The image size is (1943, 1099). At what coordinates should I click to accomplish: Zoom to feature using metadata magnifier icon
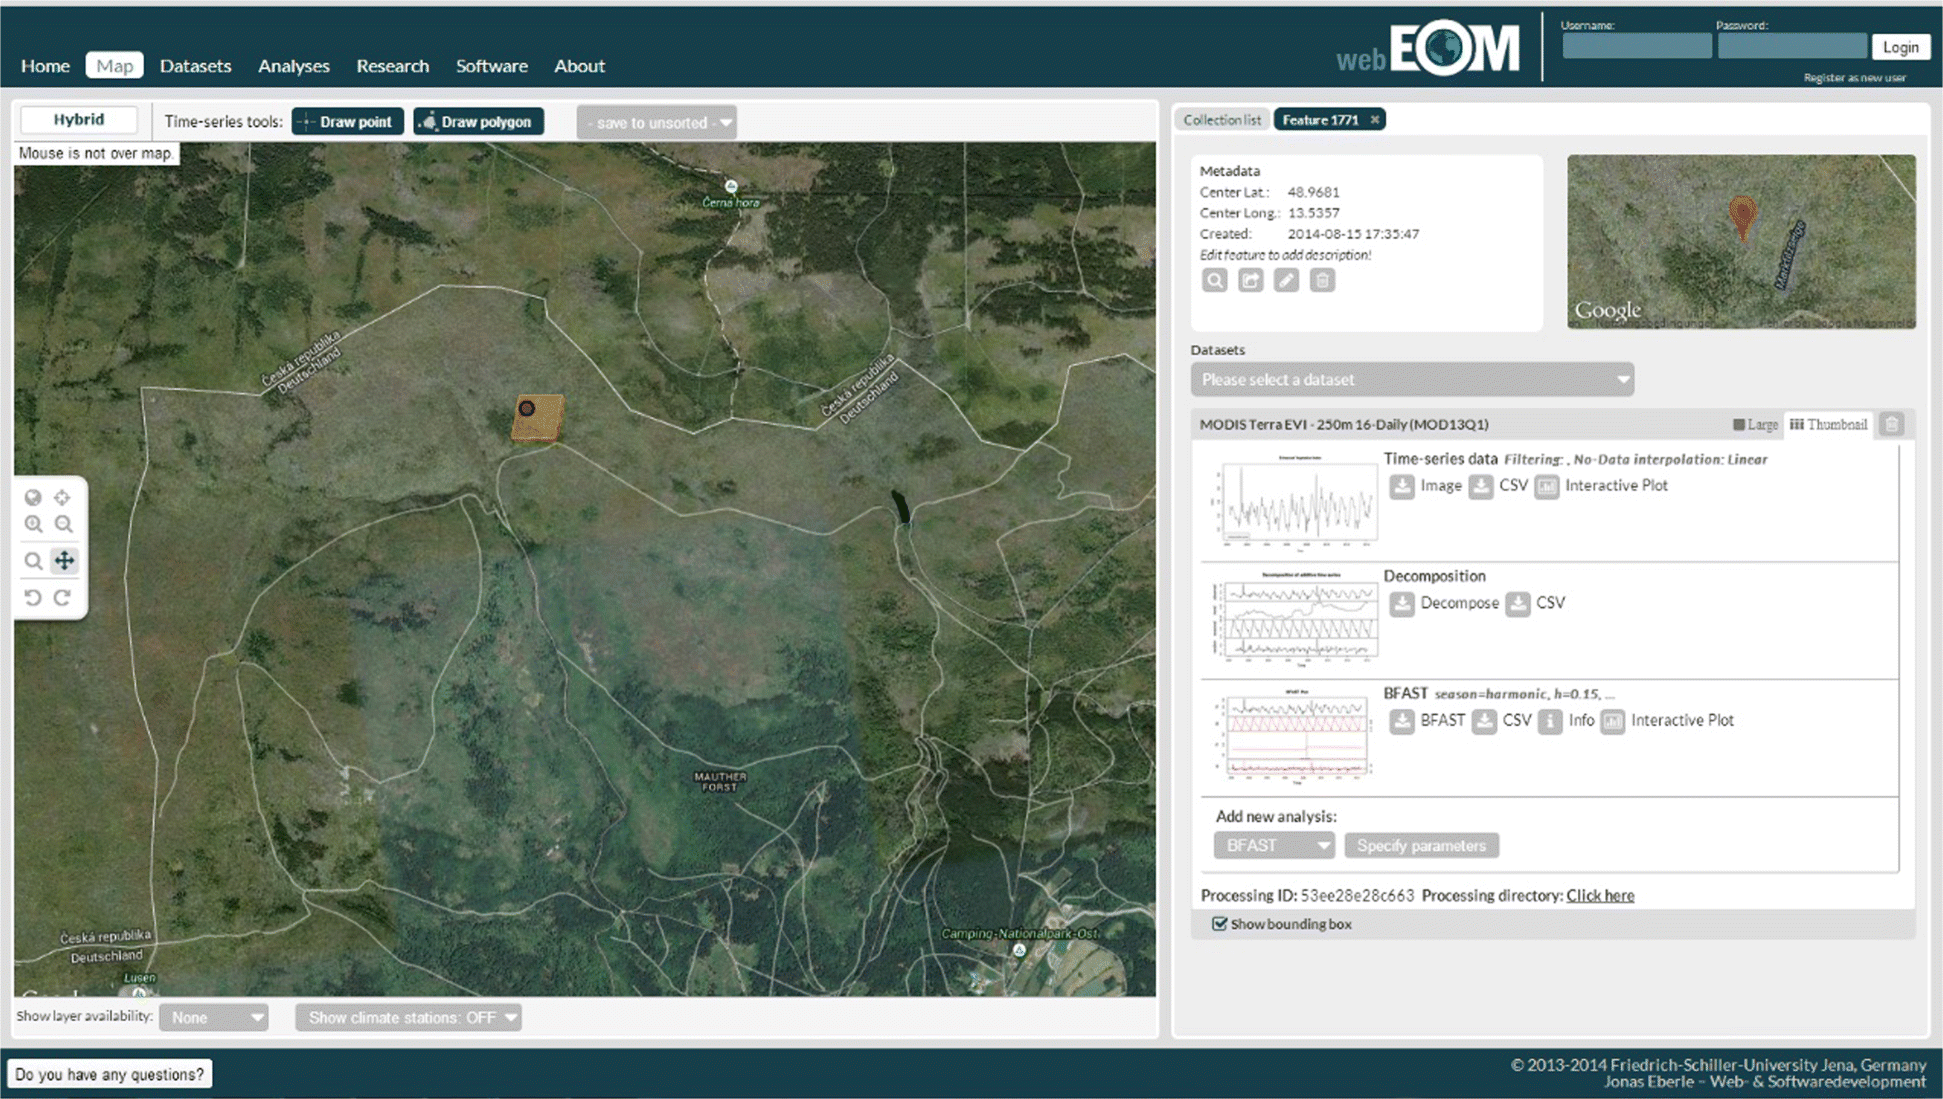(x=1215, y=280)
